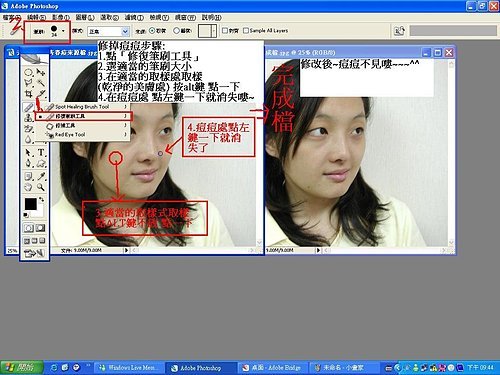The height and width of the screenshot is (375, 500).
Task: Select the Custom Shape tool
Action: (41, 163)
